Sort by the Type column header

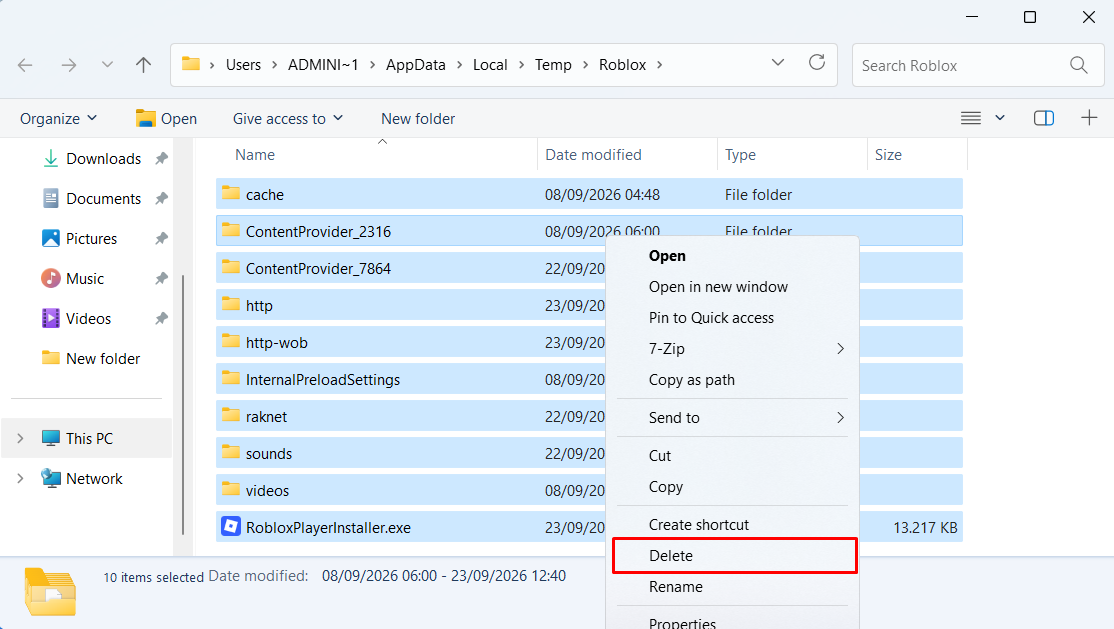[740, 155]
